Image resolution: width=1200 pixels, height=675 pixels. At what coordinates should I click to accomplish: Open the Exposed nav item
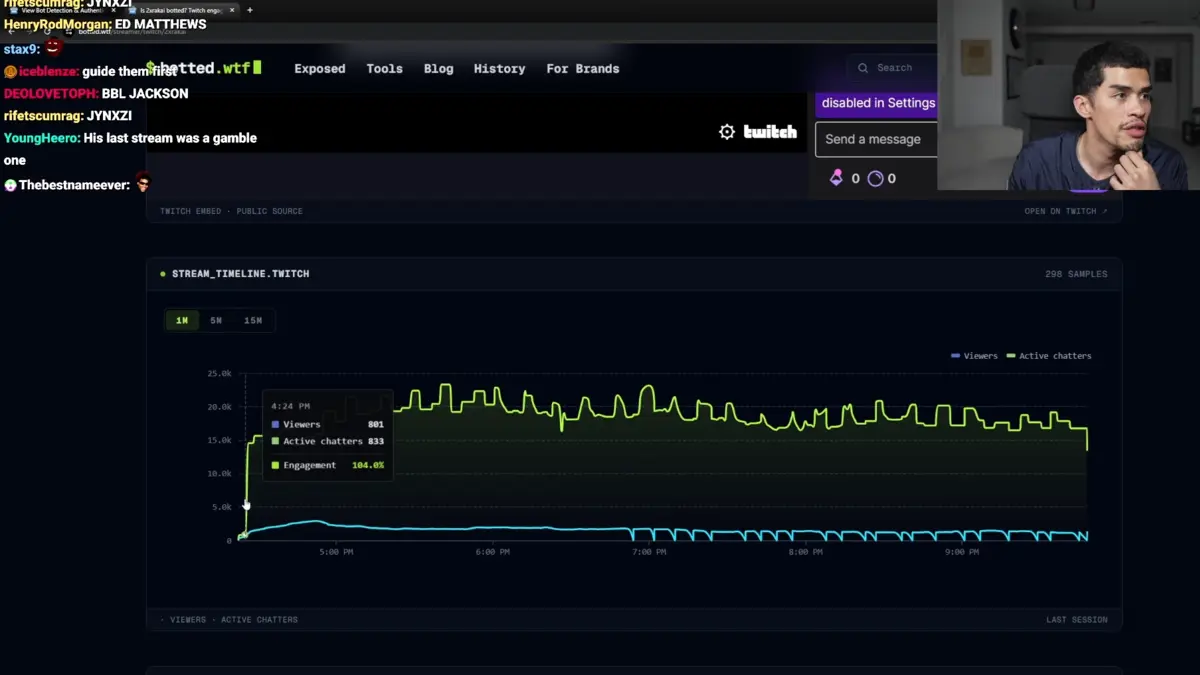click(320, 69)
